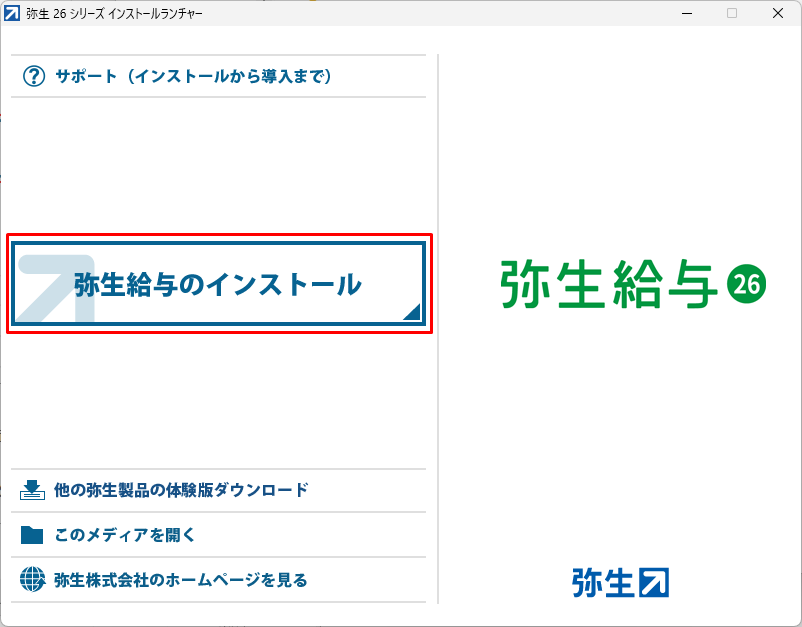
Task: Open 弥生株式会社のホームページを見る link
Action: pyautogui.click(x=181, y=579)
